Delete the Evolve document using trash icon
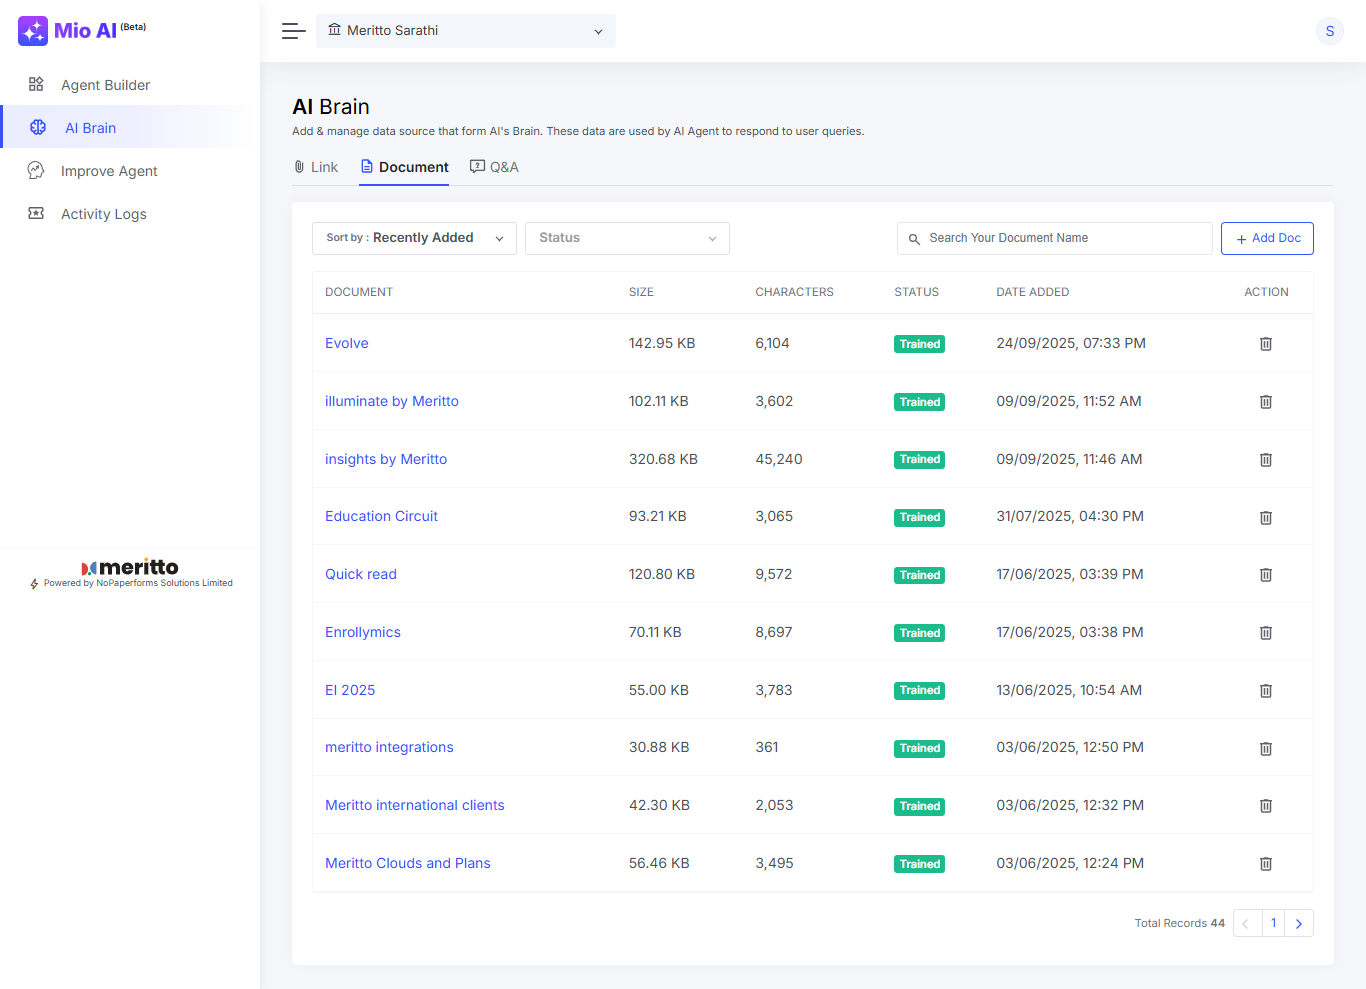Viewport: 1366px width, 989px height. pyautogui.click(x=1265, y=344)
